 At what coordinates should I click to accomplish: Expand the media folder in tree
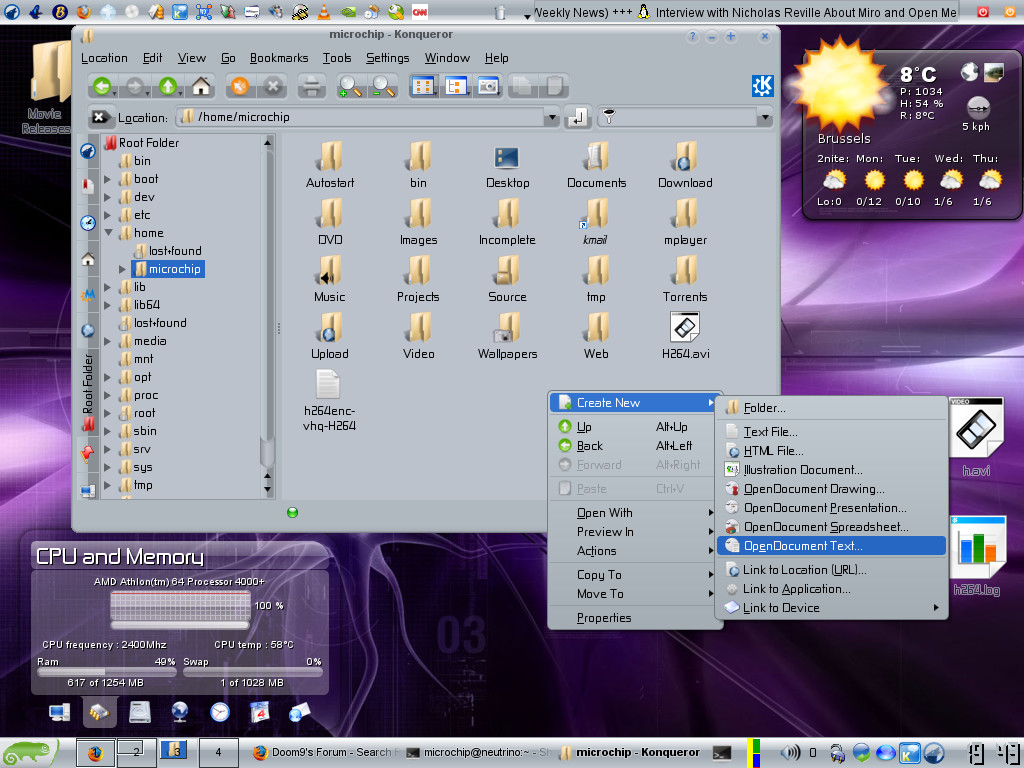click(108, 341)
